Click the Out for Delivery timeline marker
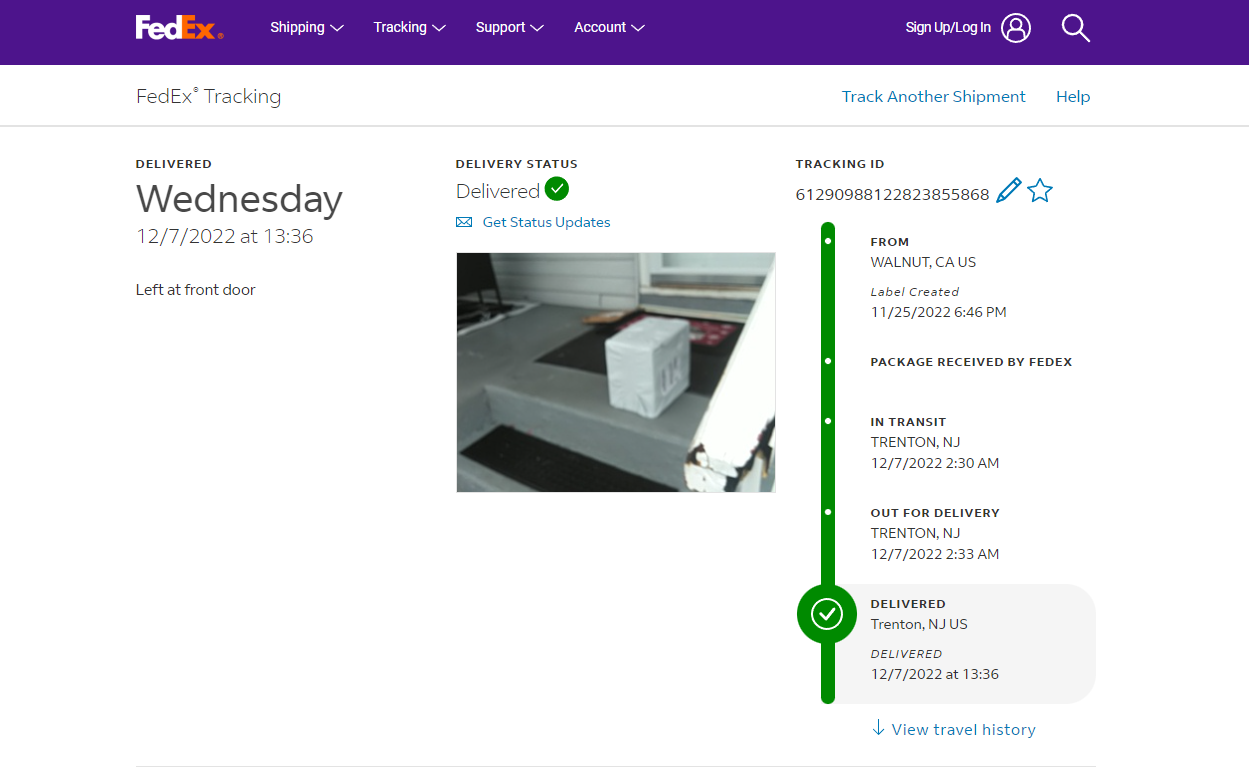Screen dimensions: 1249x773 (828, 512)
